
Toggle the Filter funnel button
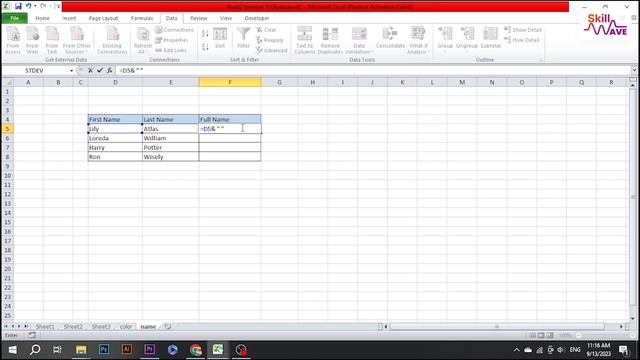coord(243,38)
